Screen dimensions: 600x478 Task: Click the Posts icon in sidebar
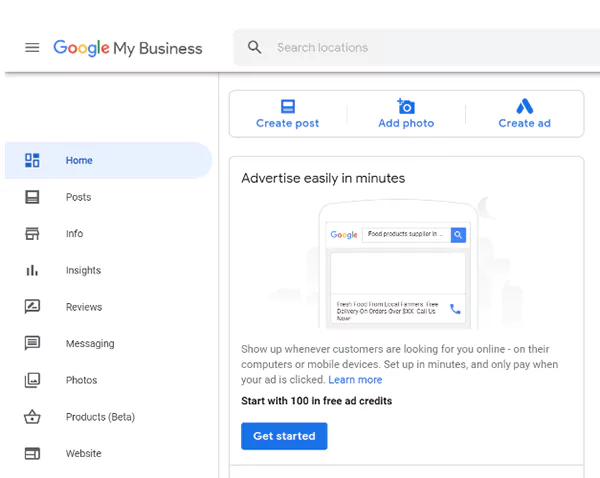32,197
